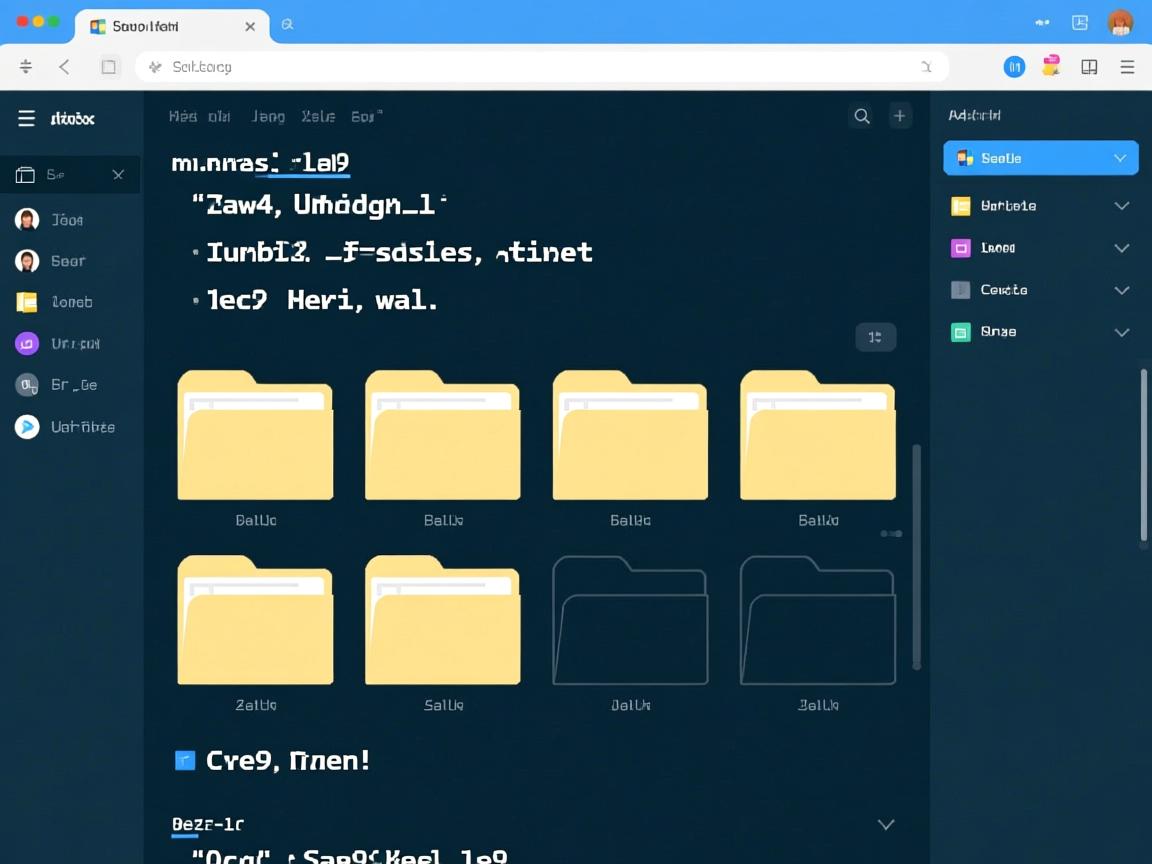Click the underlined 'Bezs-1c' link near the bottom

tap(208, 824)
